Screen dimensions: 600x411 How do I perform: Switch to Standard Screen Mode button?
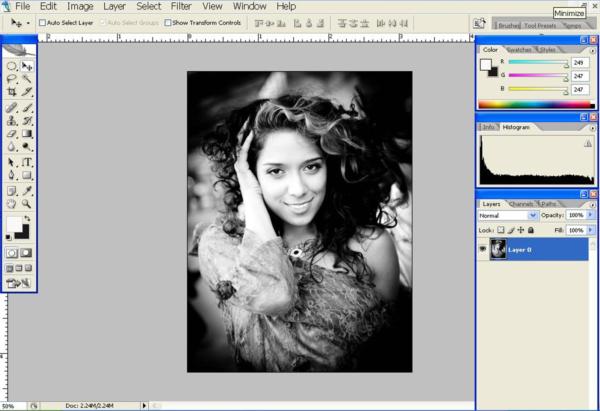9,268
